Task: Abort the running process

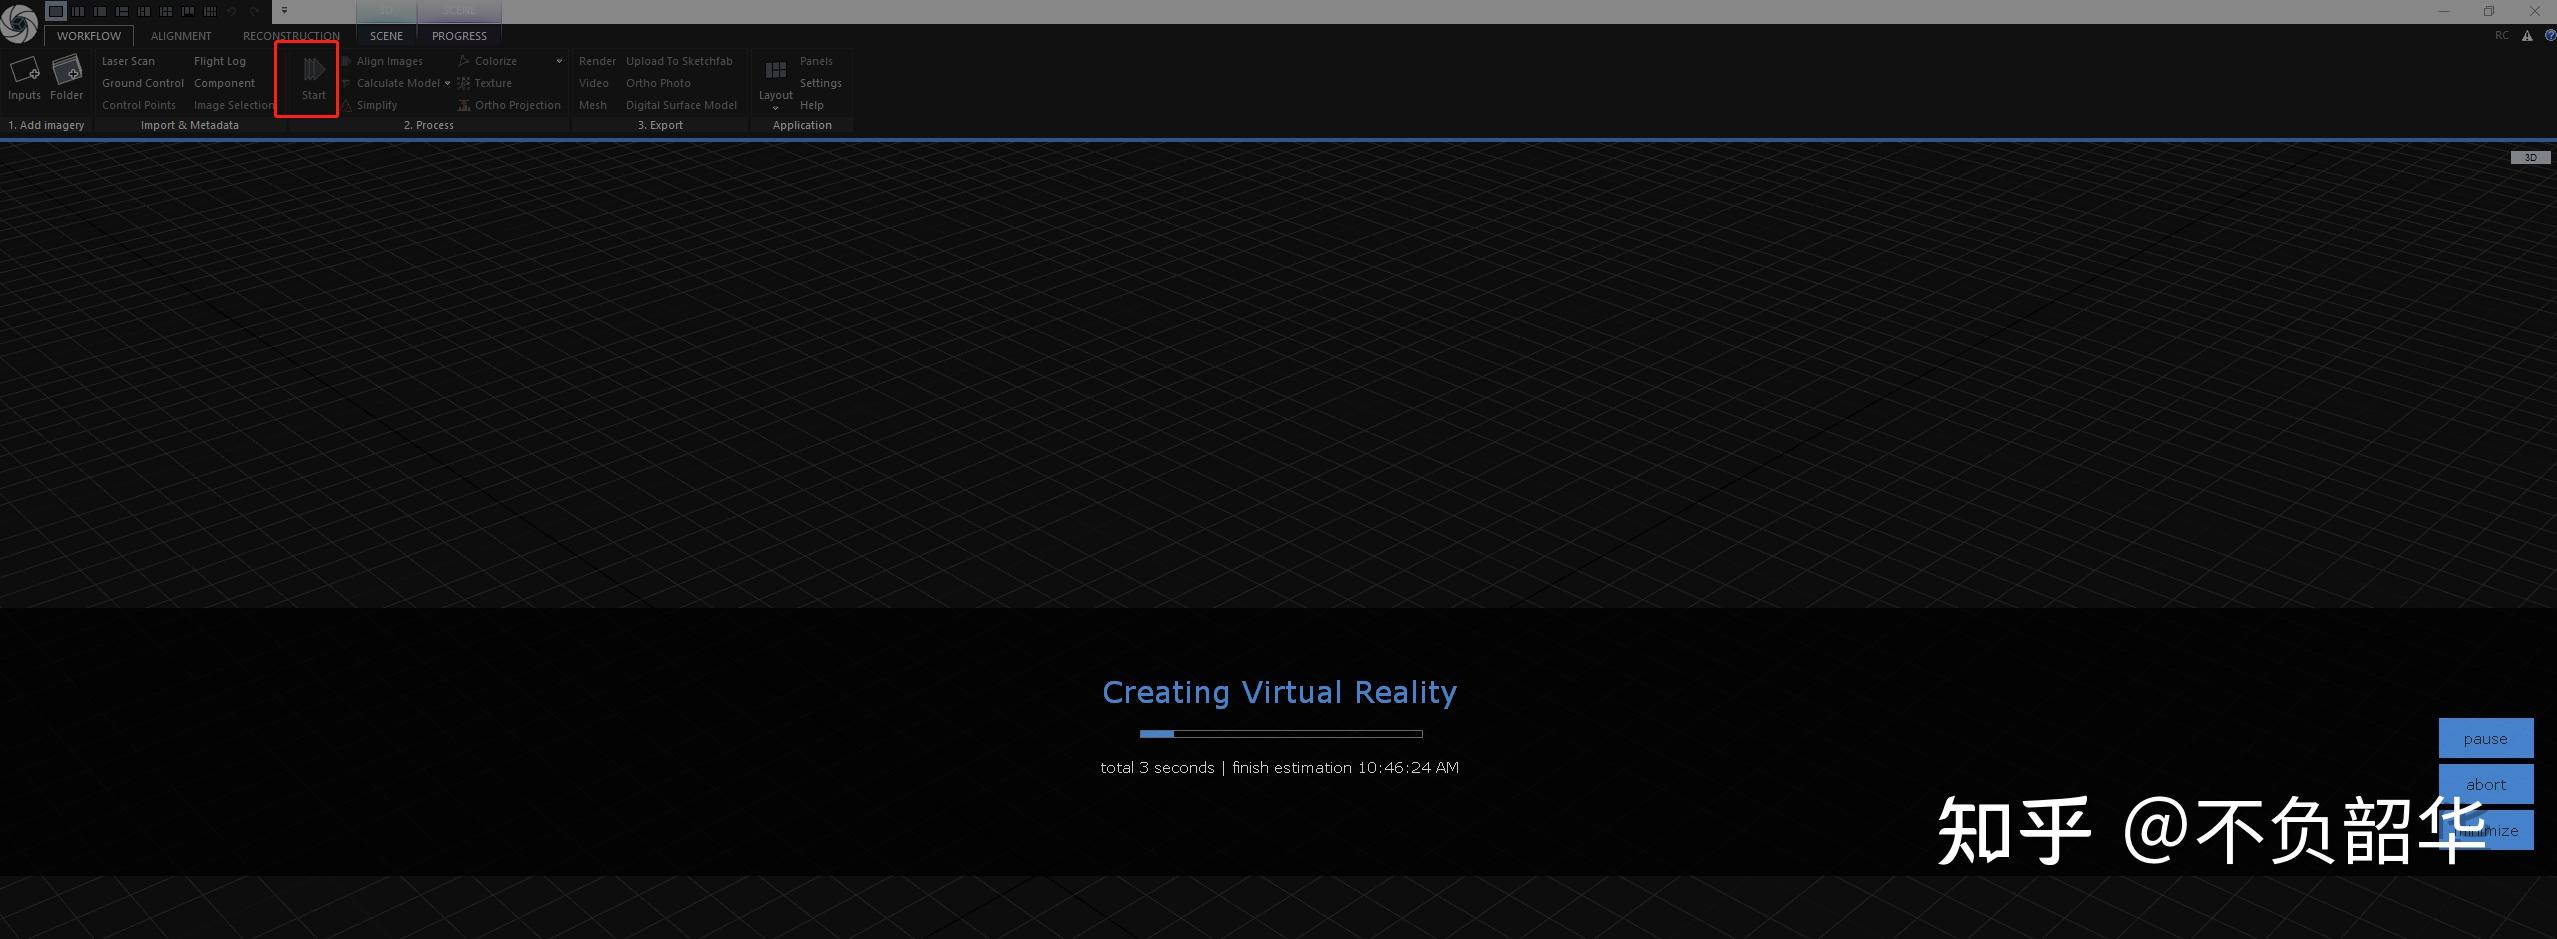Action: 2486,784
